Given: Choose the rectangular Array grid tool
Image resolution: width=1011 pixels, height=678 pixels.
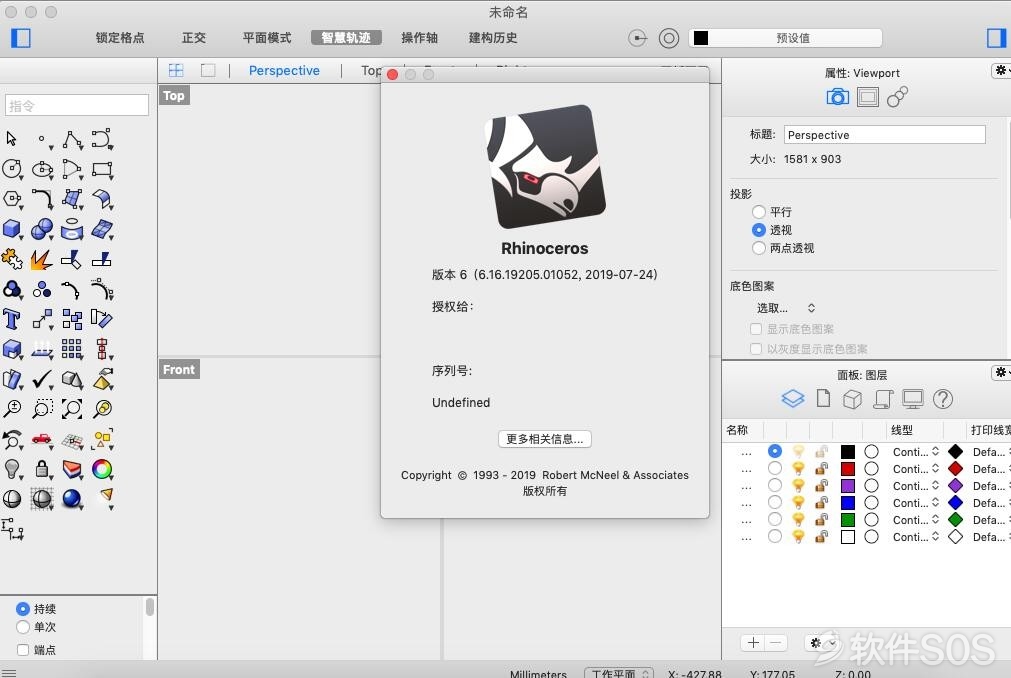Looking at the screenshot, I should tap(72, 349).
